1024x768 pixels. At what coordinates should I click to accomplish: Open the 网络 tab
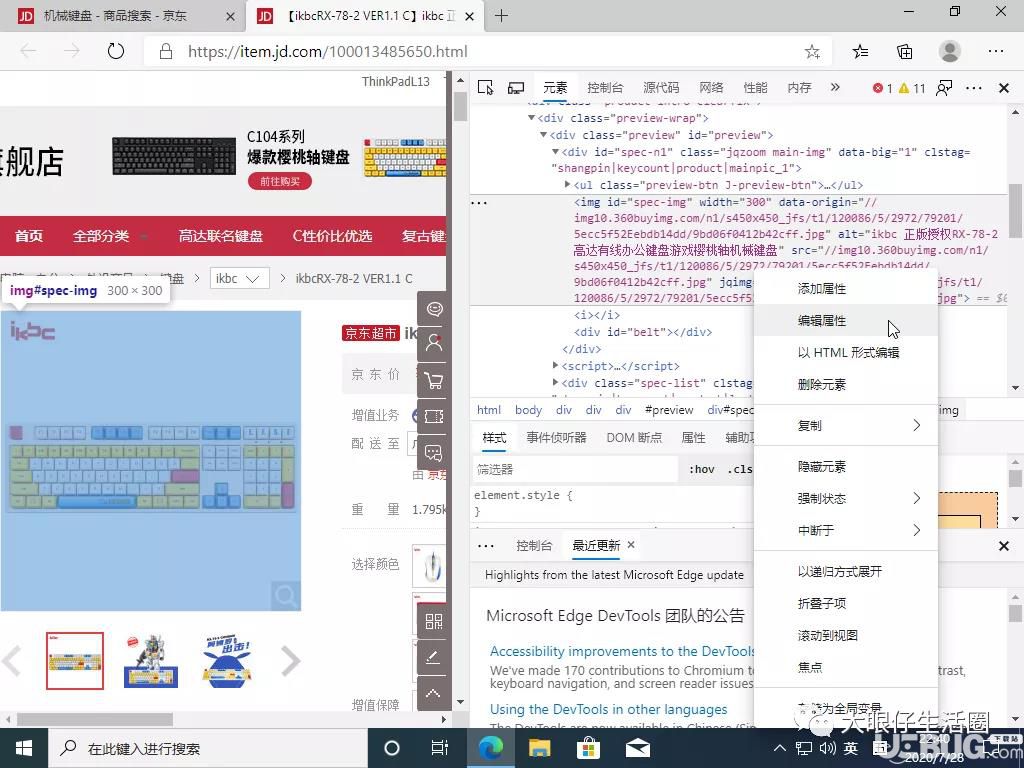coord(711,88)
